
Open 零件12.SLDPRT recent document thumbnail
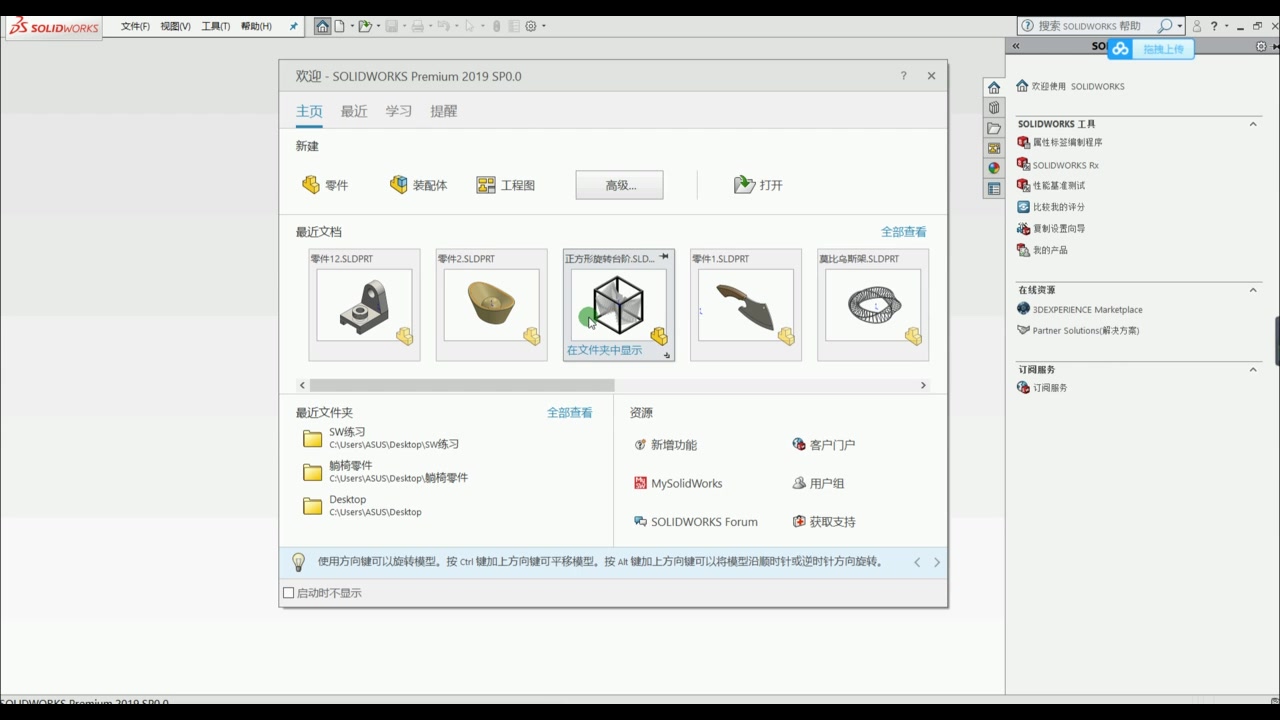click(x=364, y=305)
